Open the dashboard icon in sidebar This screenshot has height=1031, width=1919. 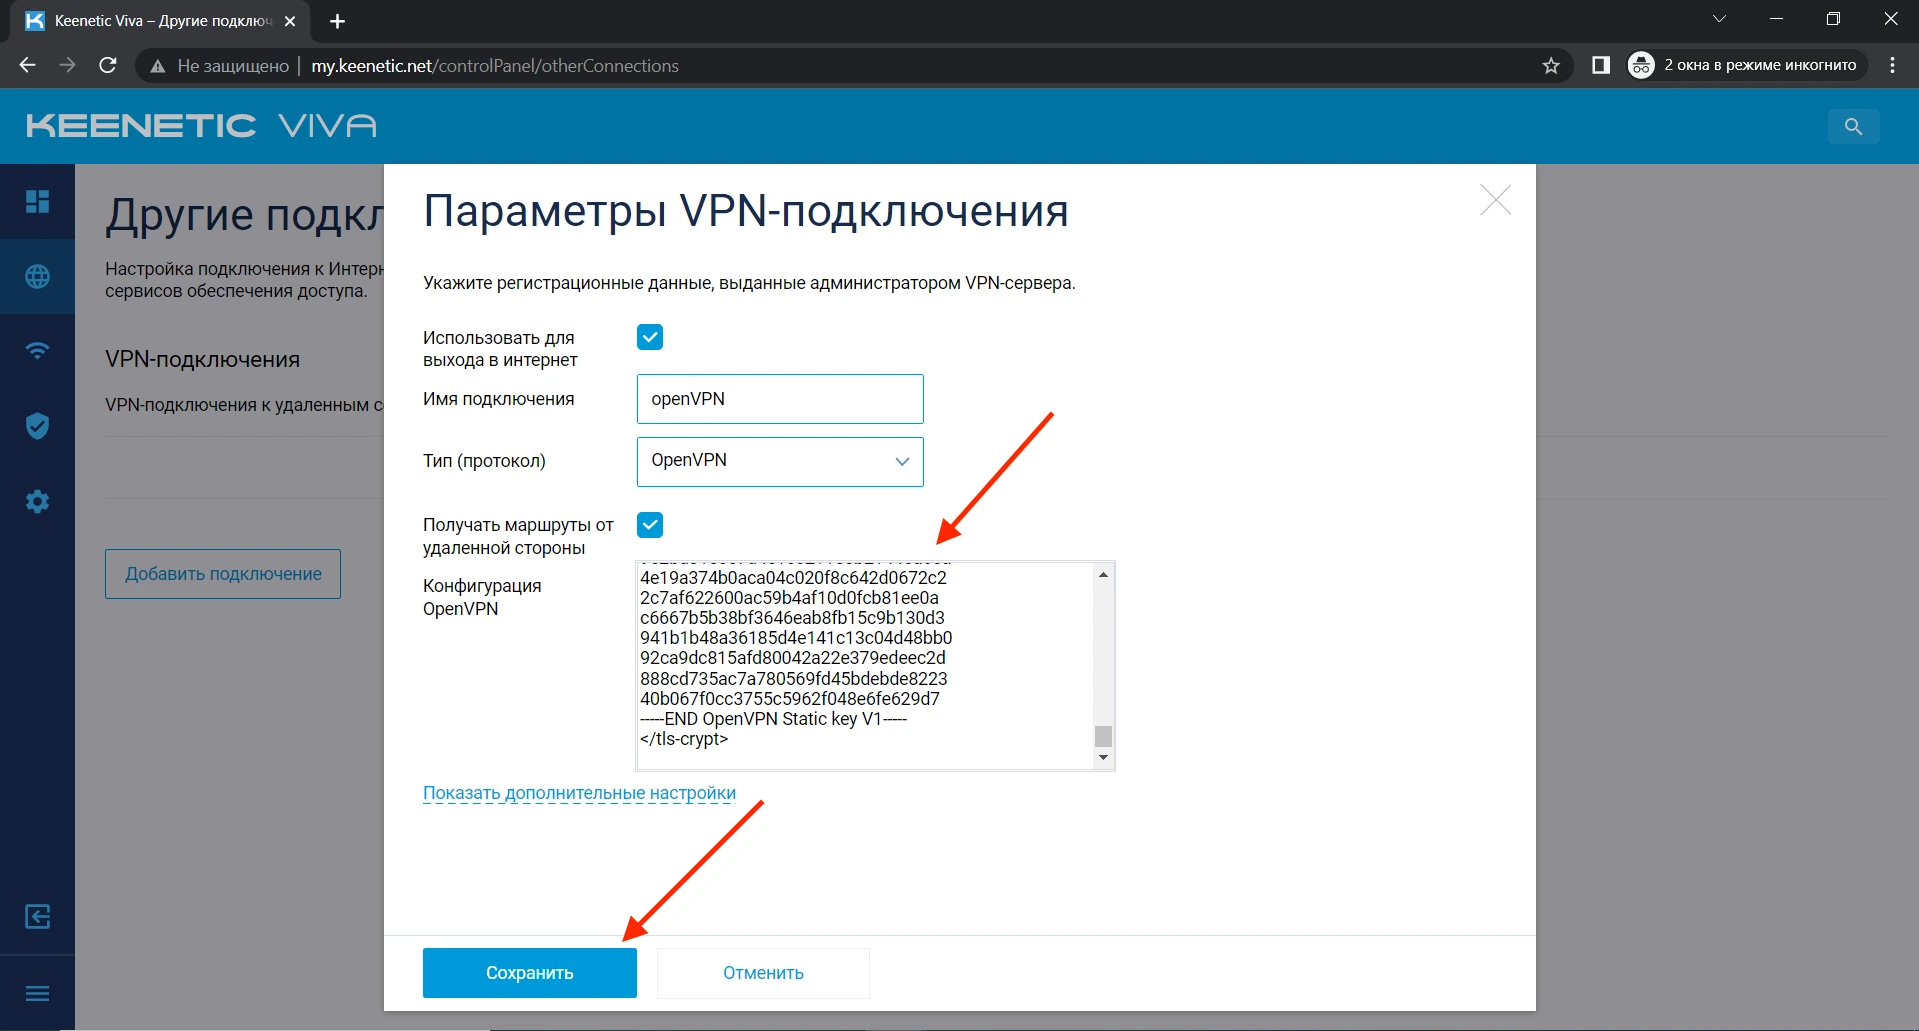tap(37, 201)
